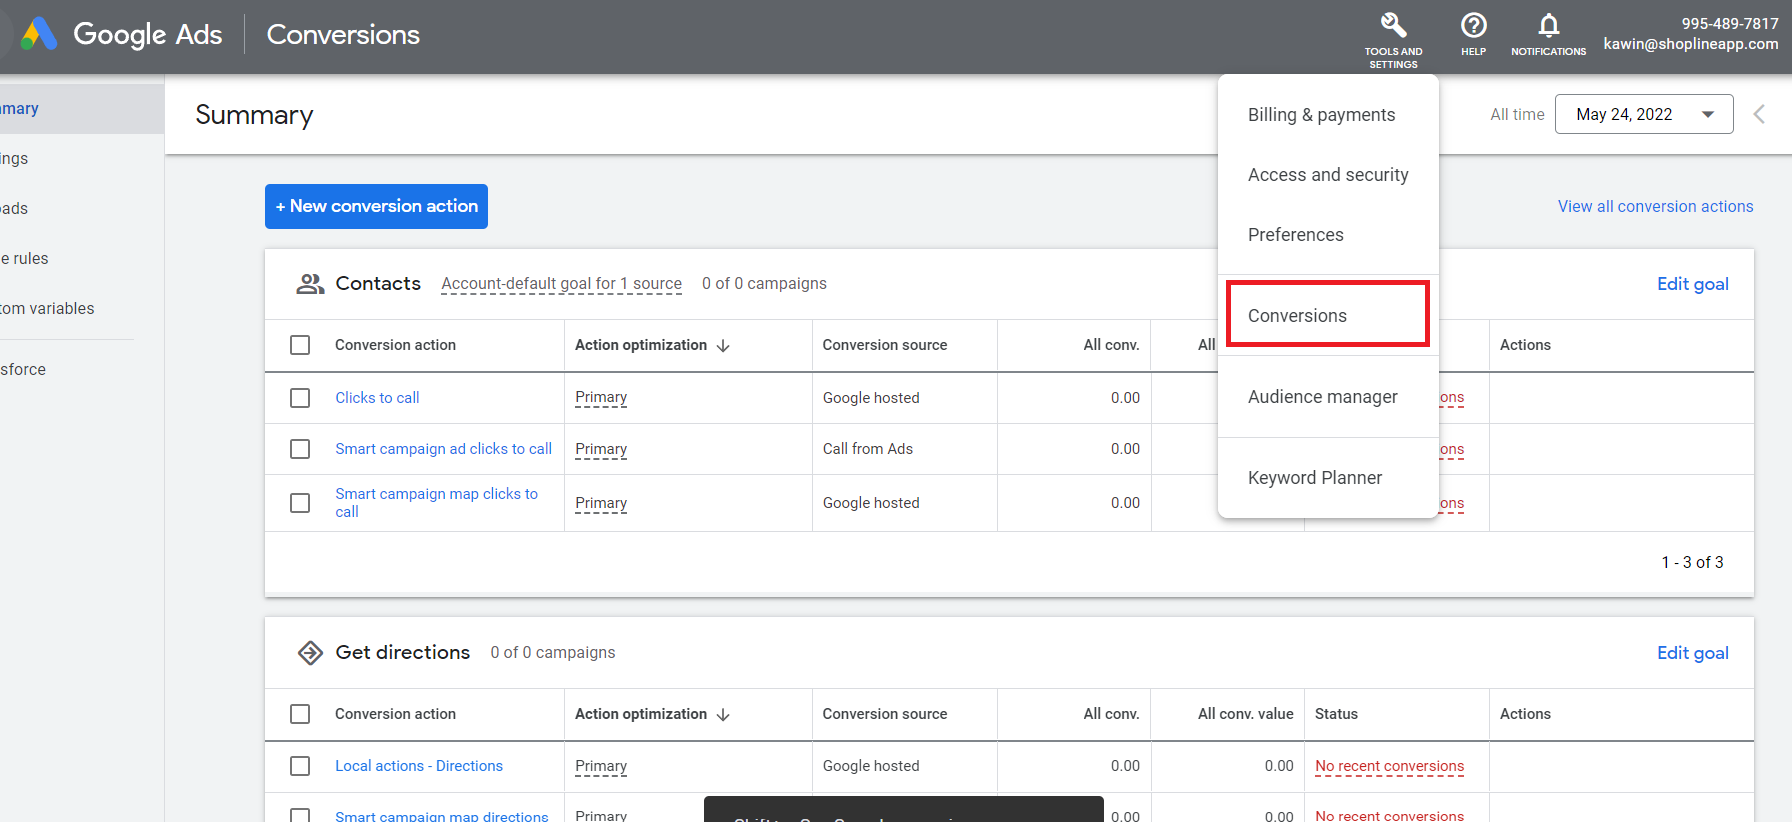Click the Get directions diamond icon
The image size is (1792, 822).
310,653
